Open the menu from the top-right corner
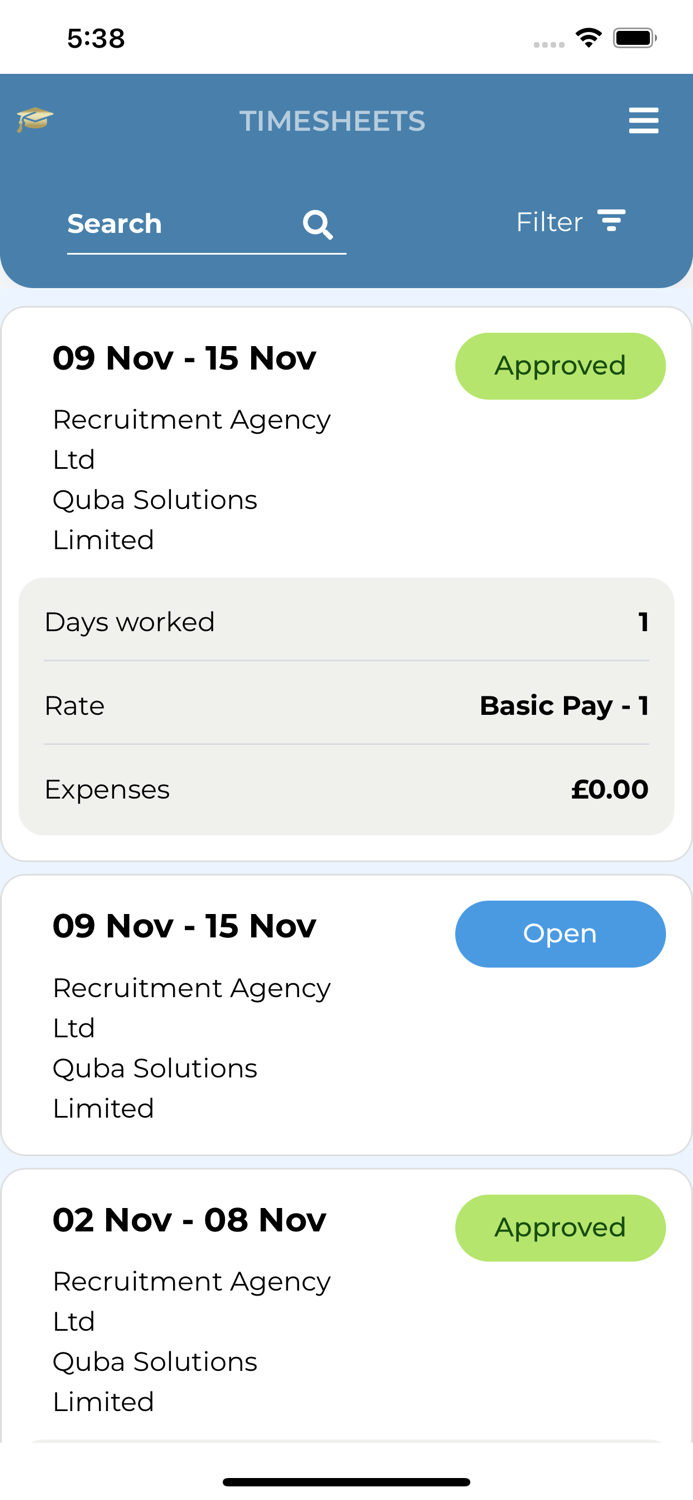The image size is (693, 1500). (645, 120)
